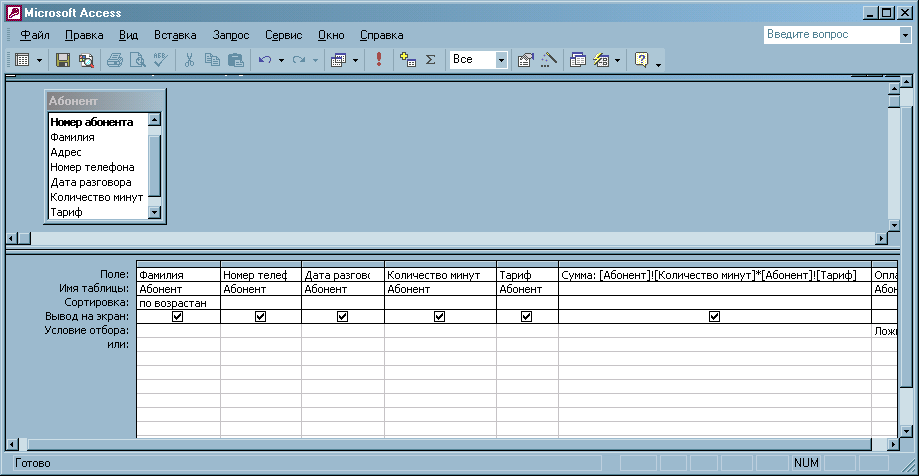Image resolution: width=919 pixels, height=476 pixels.
Task: Open the Вид menu
Action: click(128, 35)
